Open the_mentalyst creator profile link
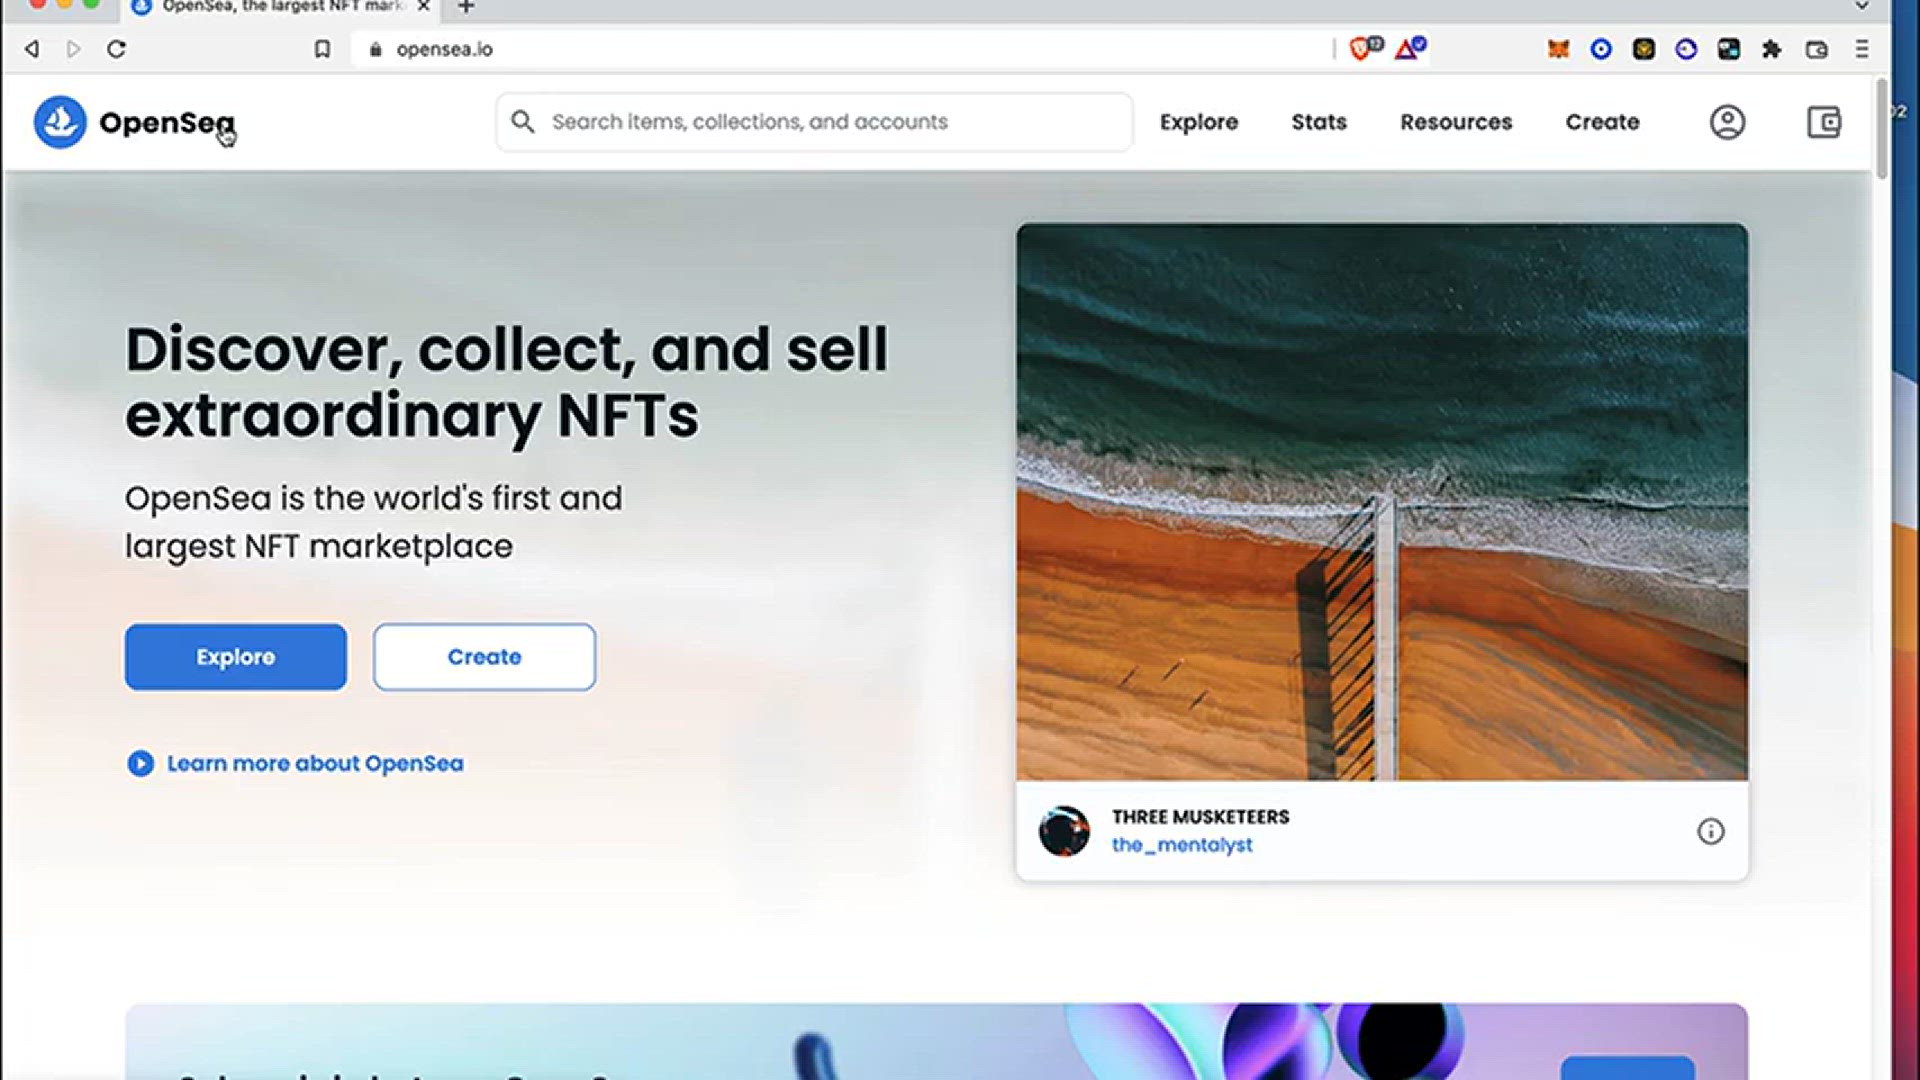Screen dimensions: 1920x1080 coord(1181,845)
